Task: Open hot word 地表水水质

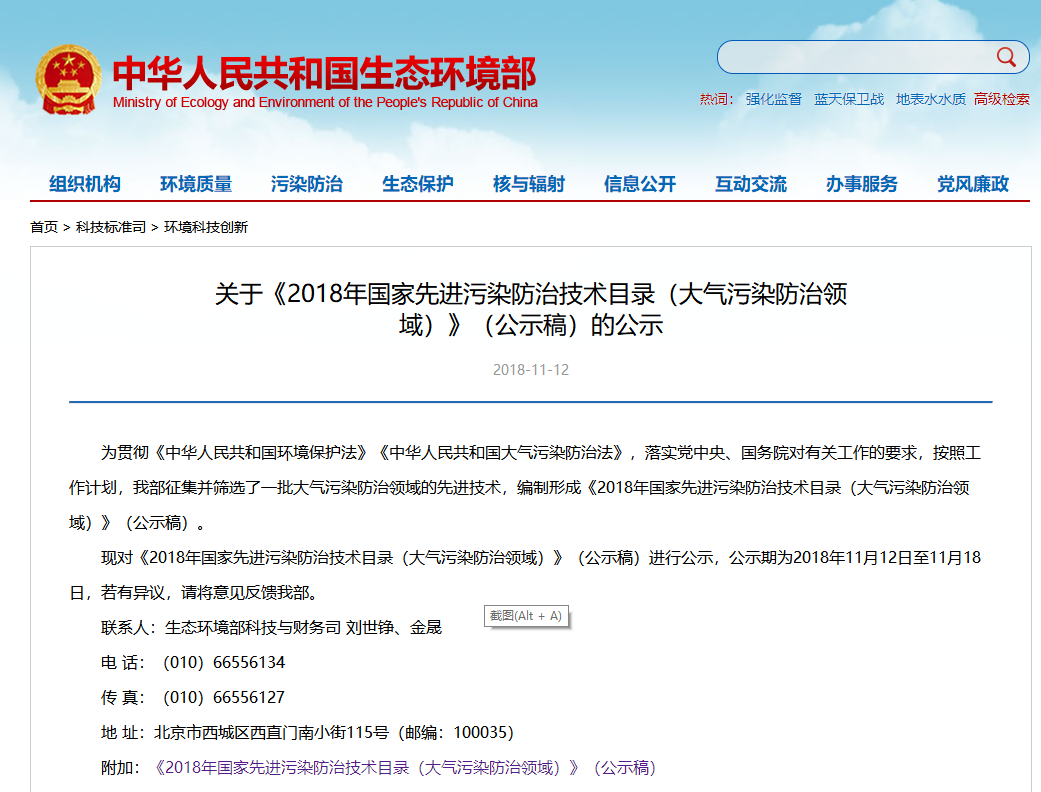Action: pos(931,100)
